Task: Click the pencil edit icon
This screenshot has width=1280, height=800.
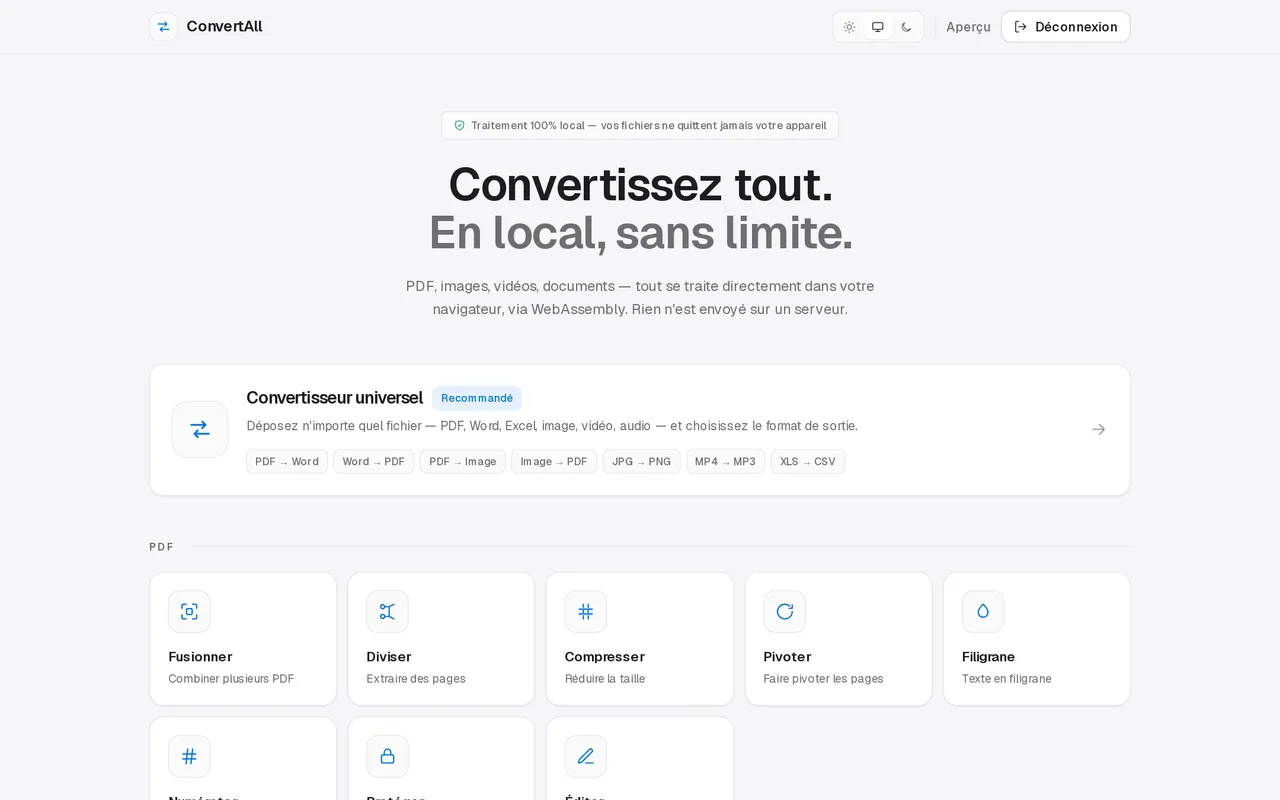Action: (x=586, y=756)
